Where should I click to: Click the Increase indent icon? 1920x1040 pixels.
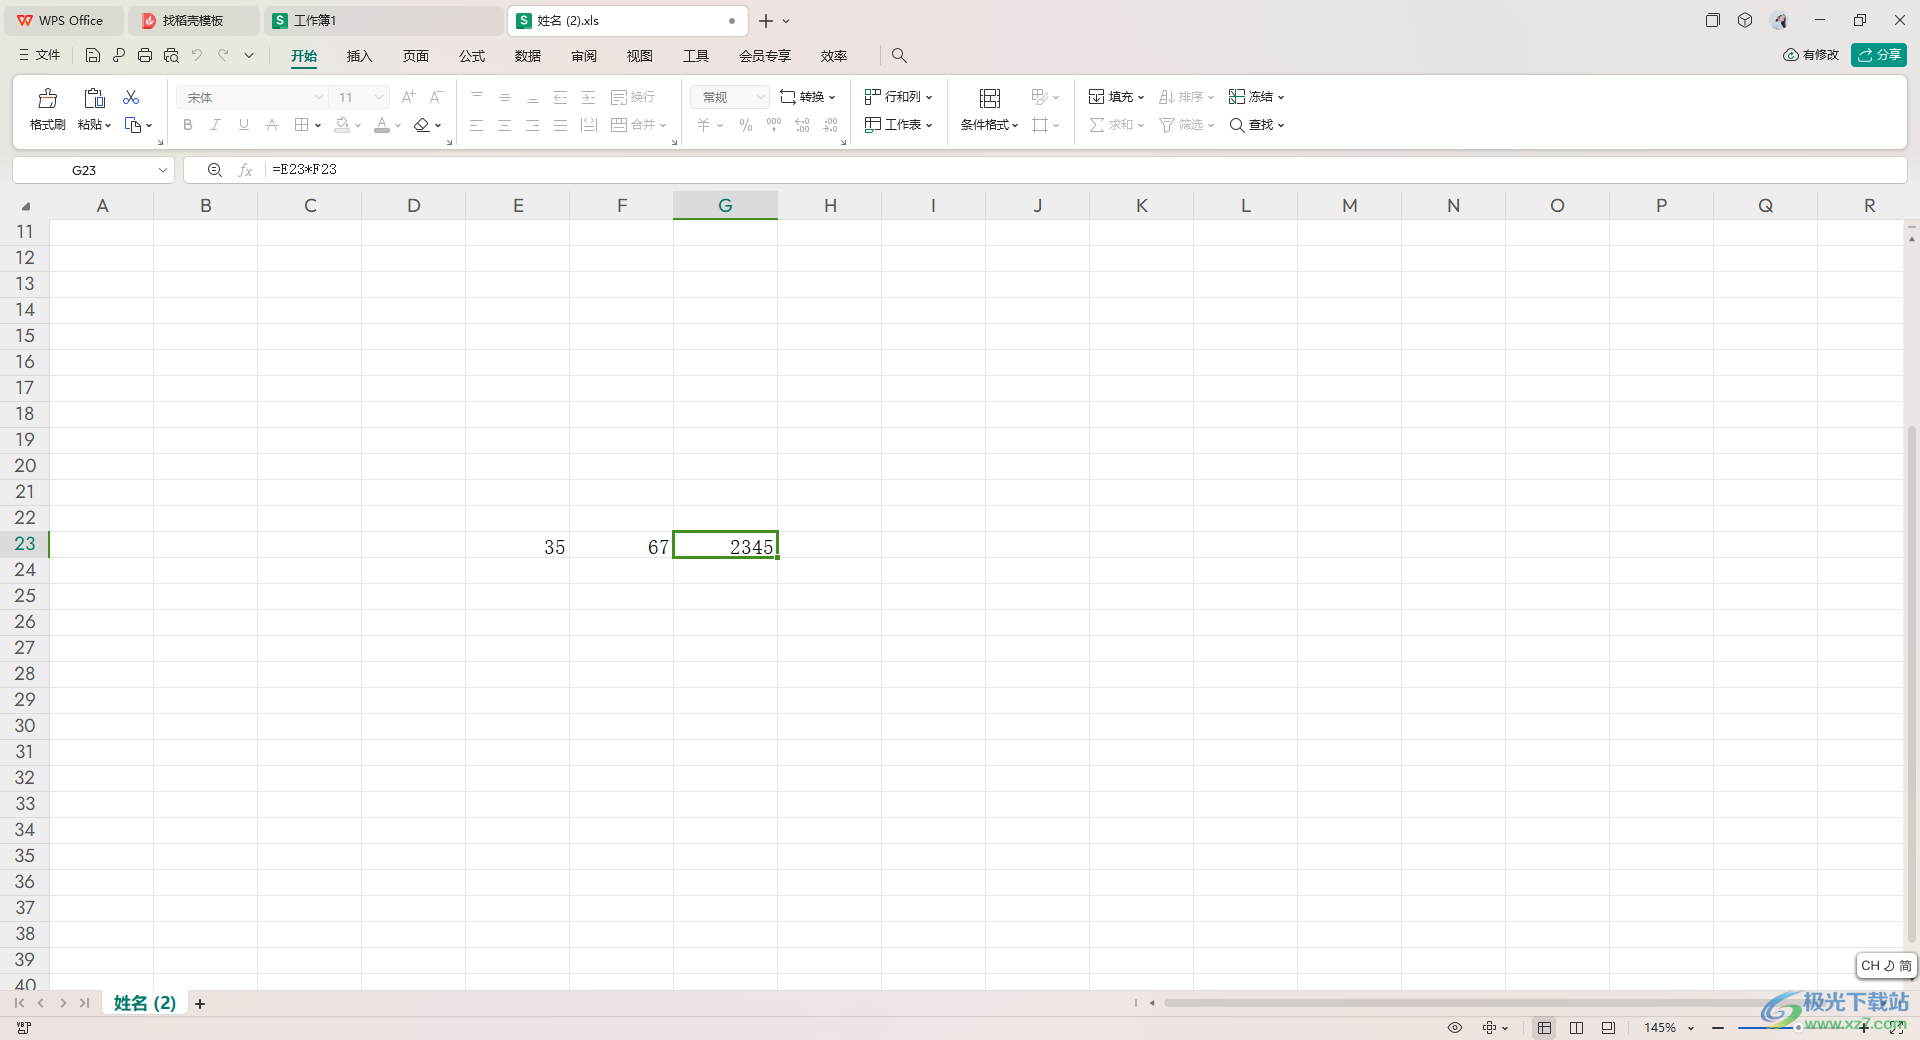pos(589,97)
